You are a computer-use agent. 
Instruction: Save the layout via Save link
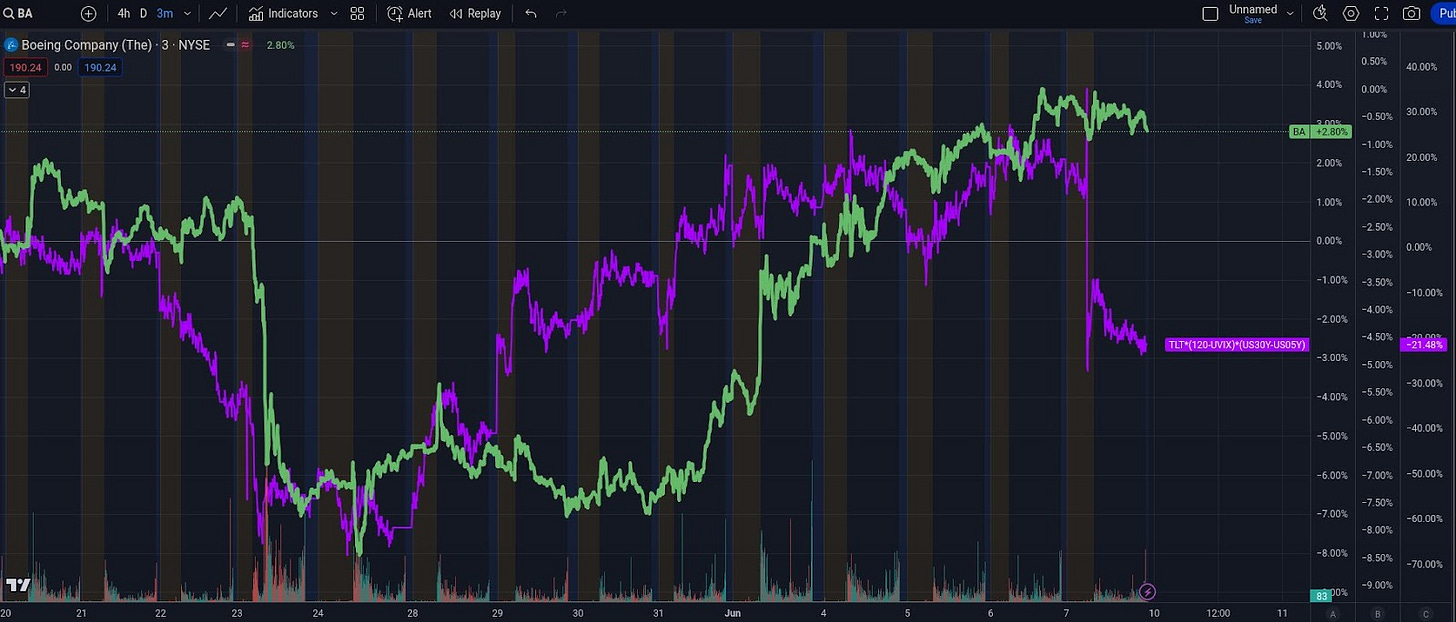click(1253, 20)
